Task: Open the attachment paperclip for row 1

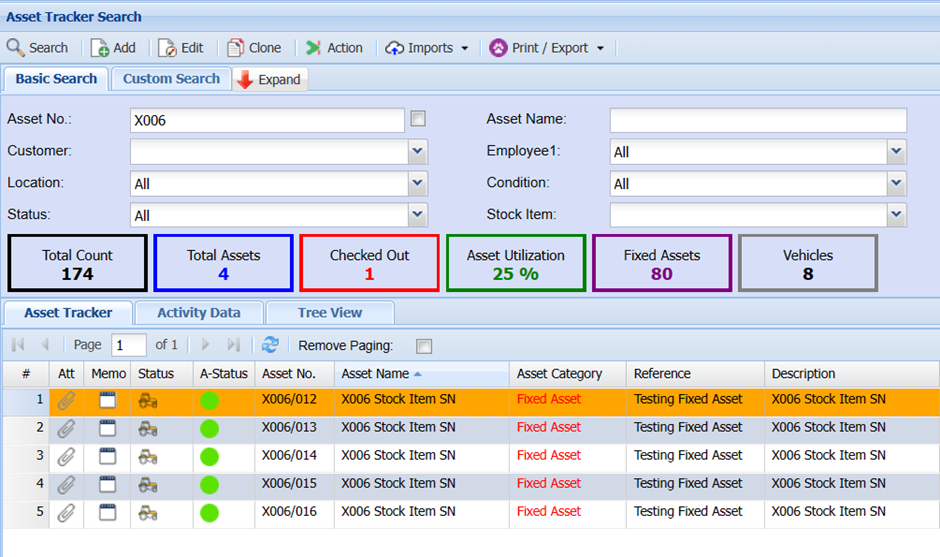Action: (66, 400)
